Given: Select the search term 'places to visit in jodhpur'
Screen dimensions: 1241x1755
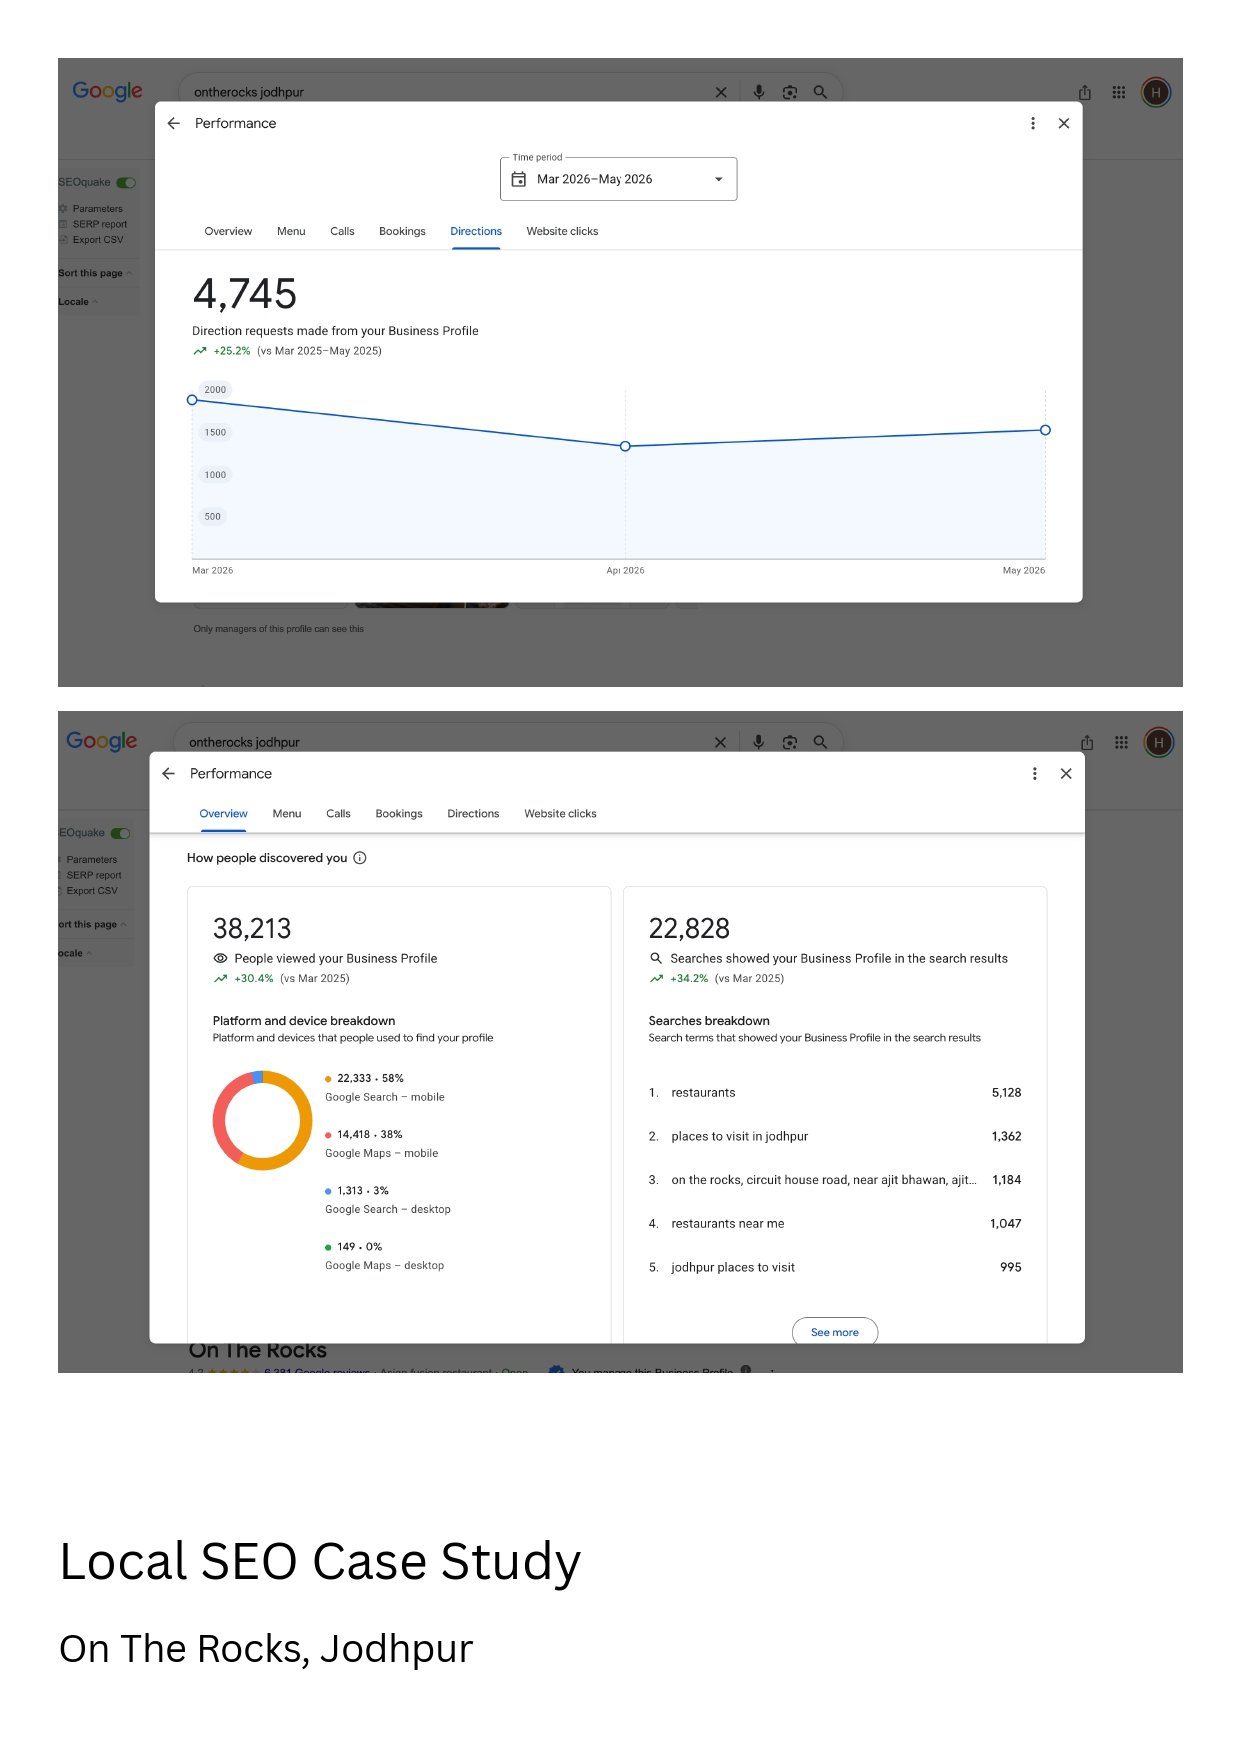Looking at the screenshot, I should (x=835, y=1136).
